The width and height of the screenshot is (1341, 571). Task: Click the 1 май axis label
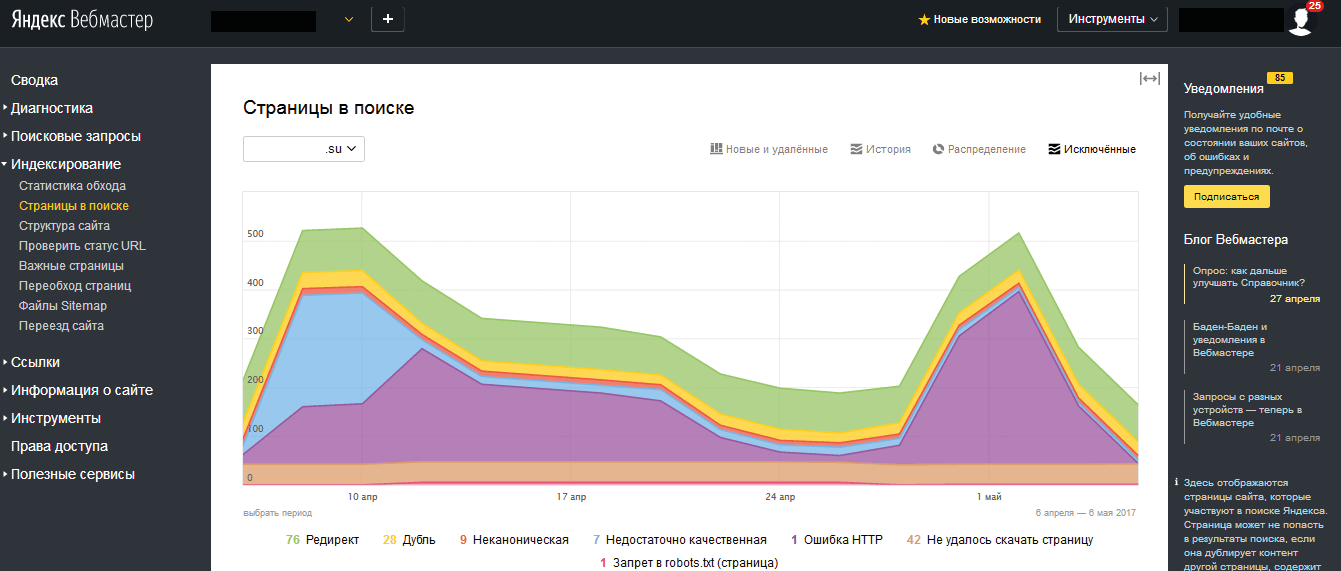point(989,496)
